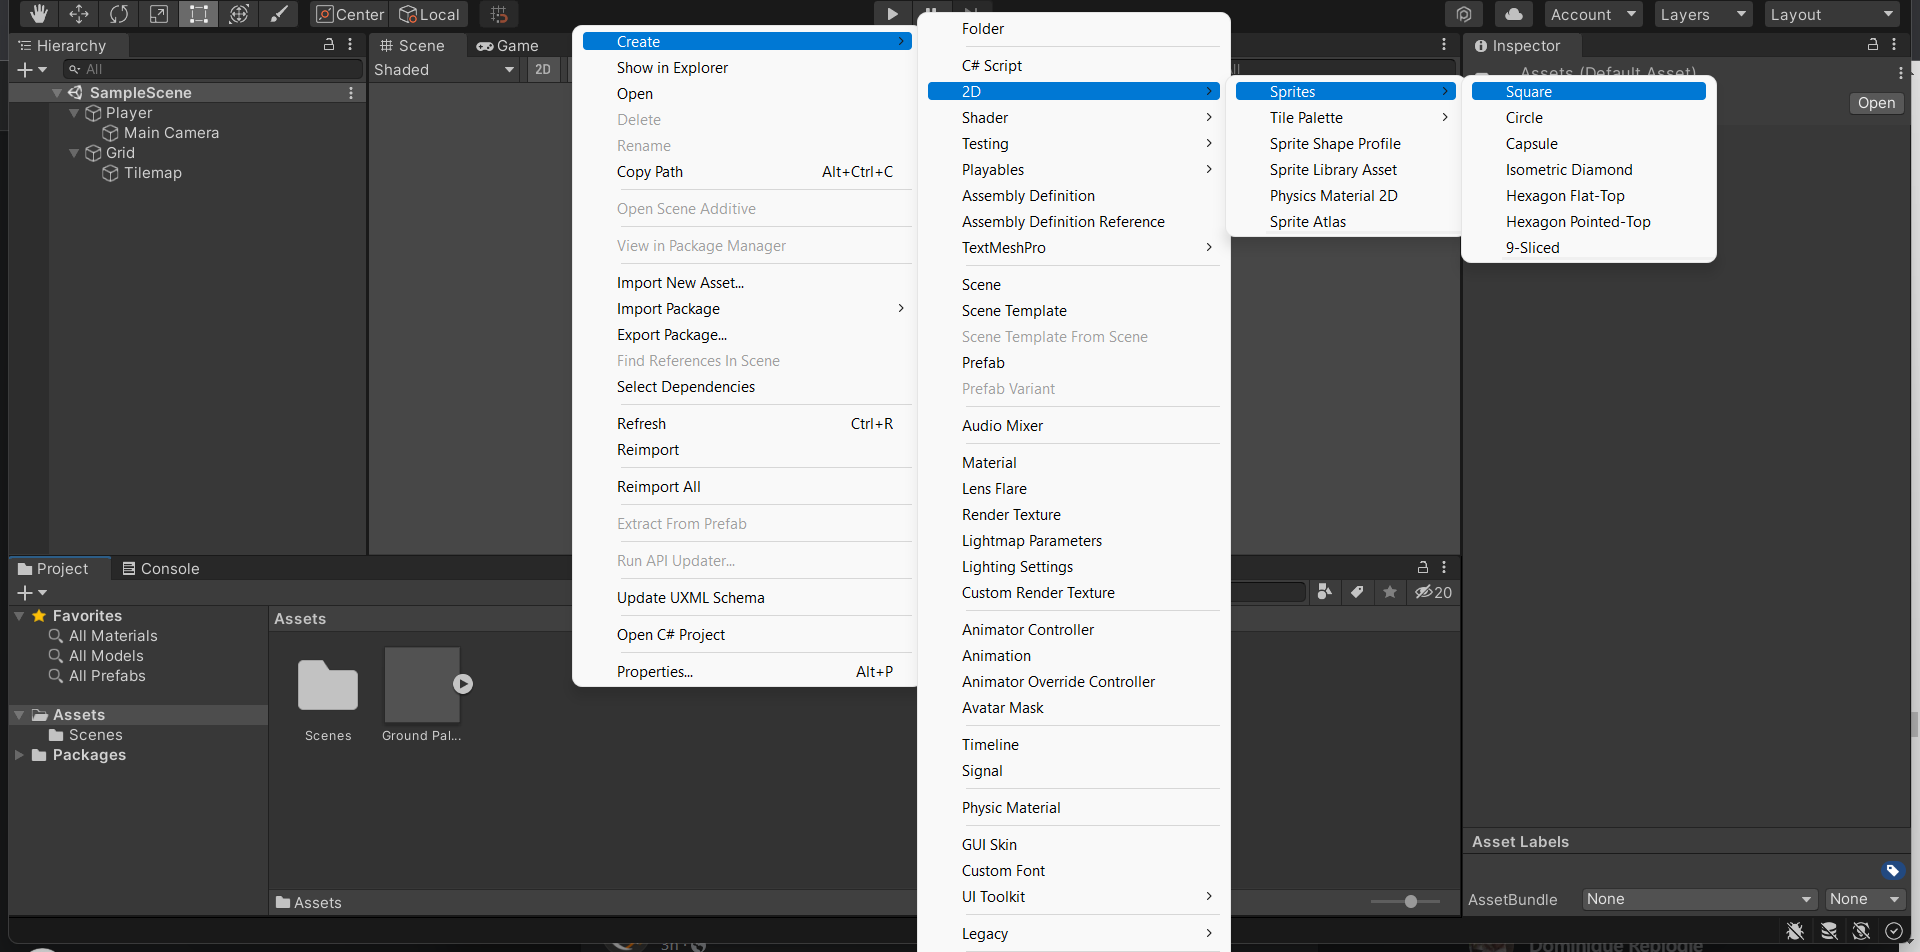The image size is (1920, 952).
Task: Click the Hierarchy search field
Action: [x=213, y=69]
